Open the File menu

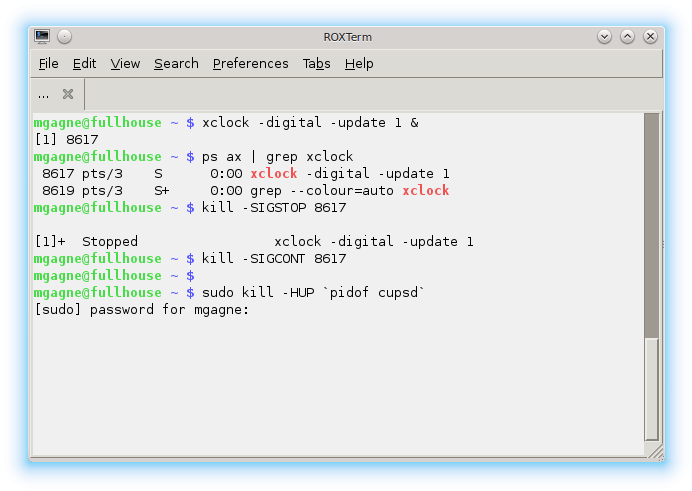pos(48,63)
